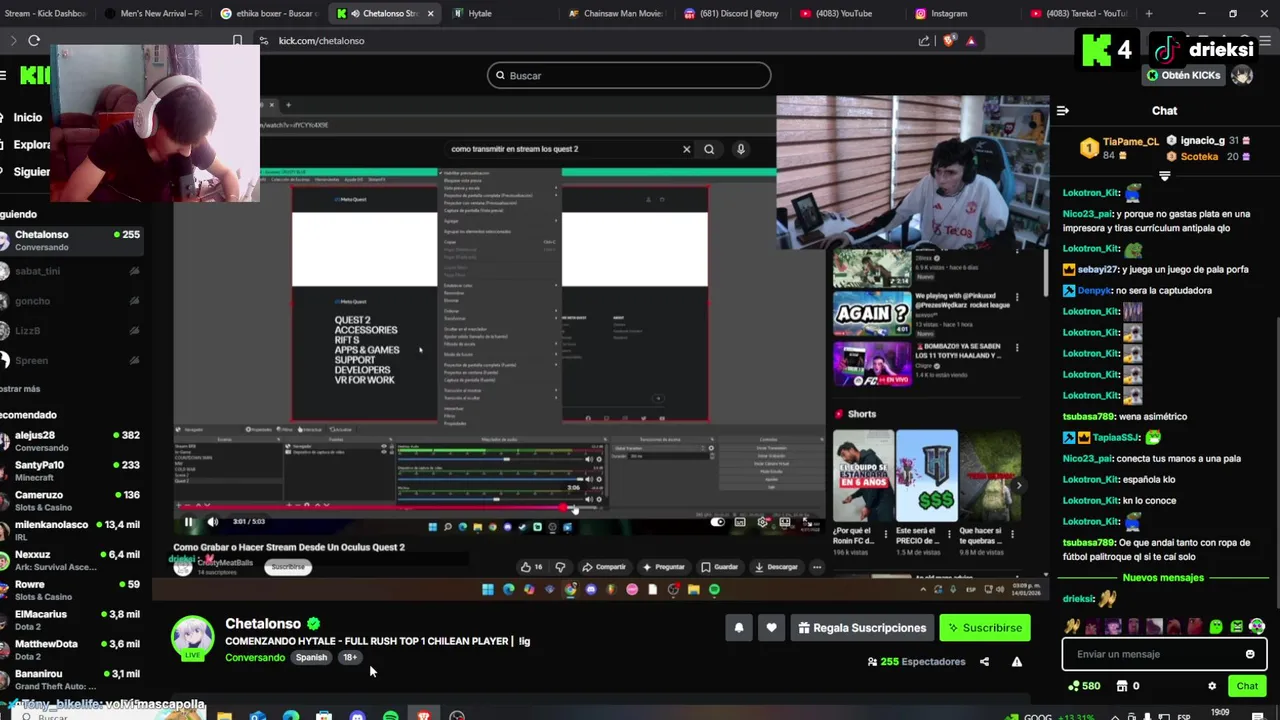Open the Chetalonso channel in Siguiendo list

pos(70,240)
